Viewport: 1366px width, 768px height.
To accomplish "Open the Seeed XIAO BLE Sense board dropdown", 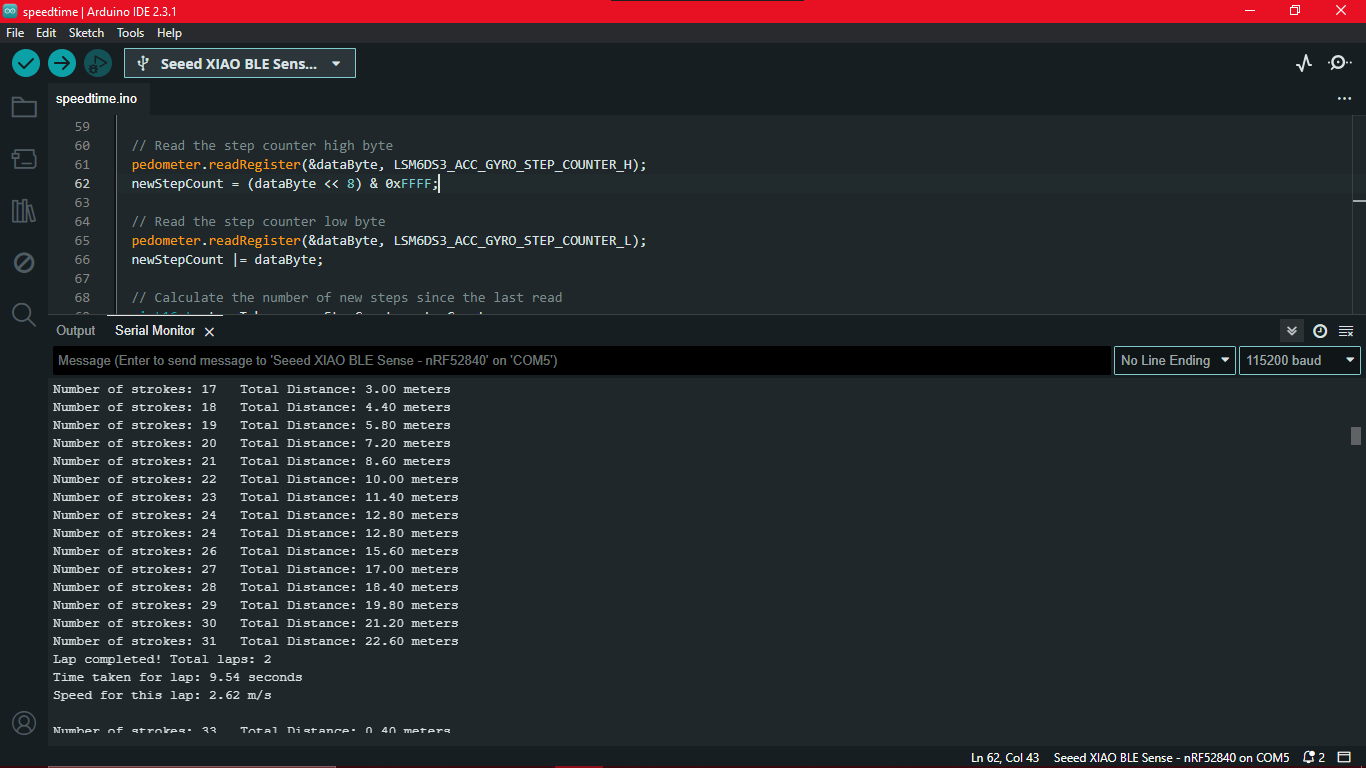I will coord(240,63).
